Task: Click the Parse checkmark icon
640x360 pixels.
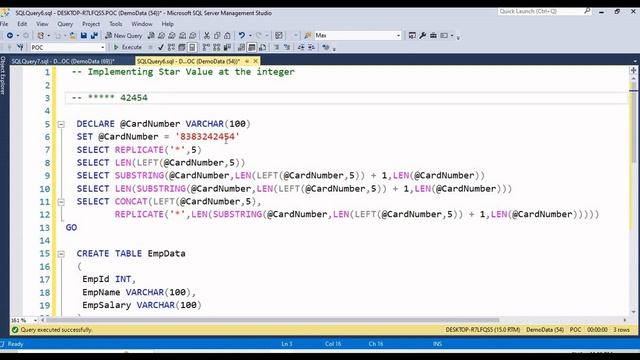Action: tap(161, 47)
